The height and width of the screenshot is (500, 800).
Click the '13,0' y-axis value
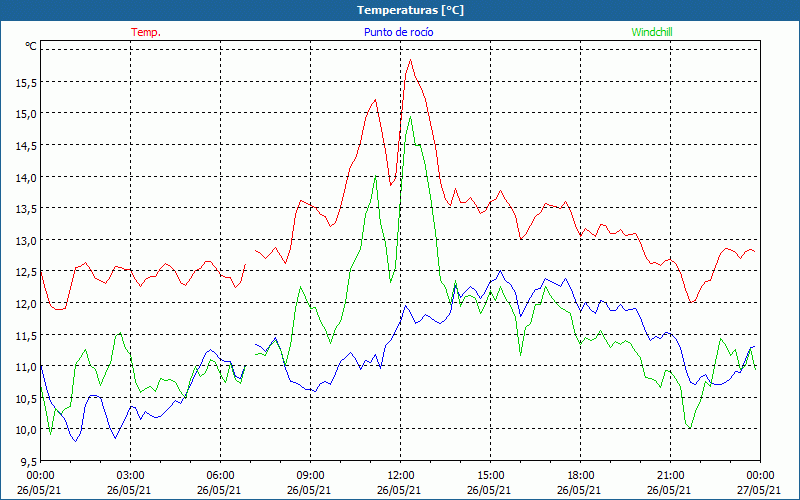point(26,241)
